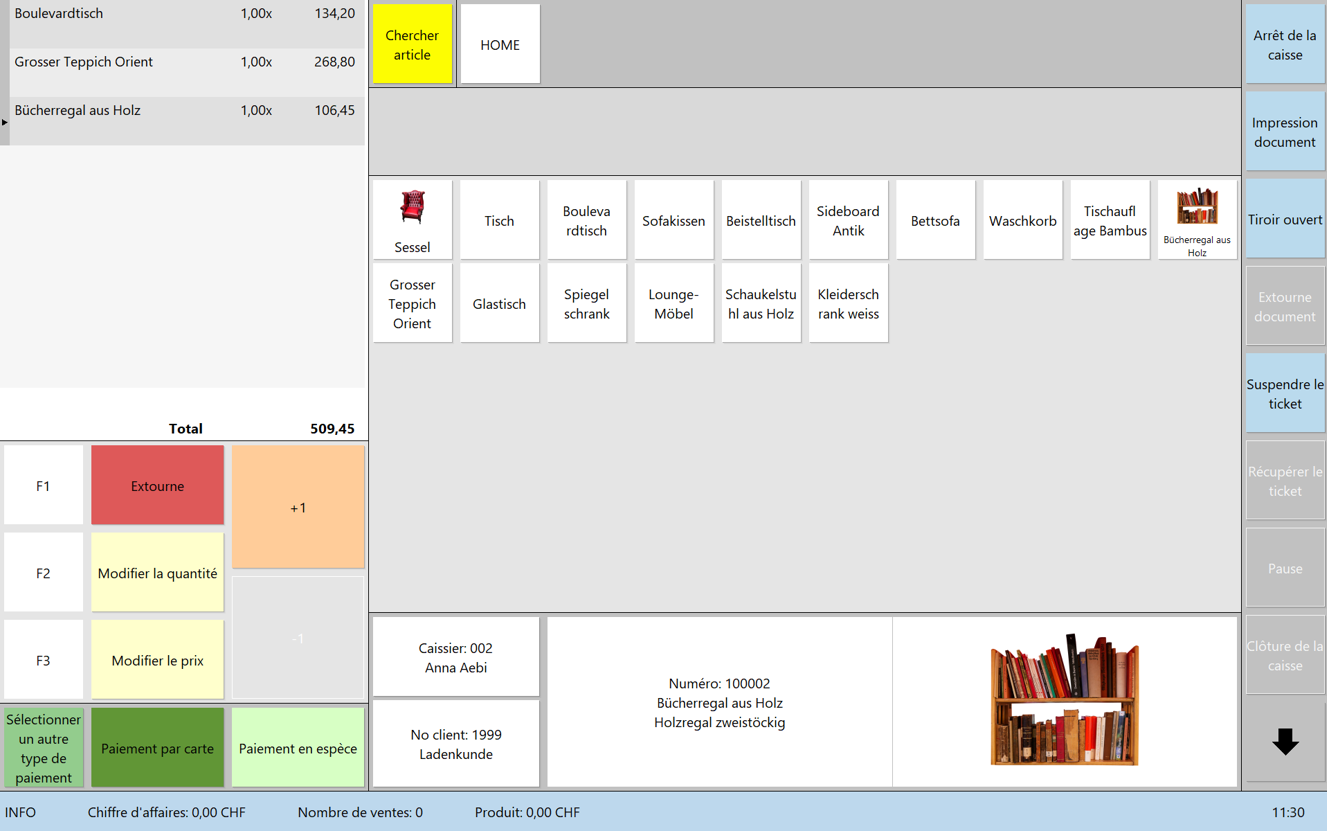Click the Bücherregal aus Holz article tile
Viewport: 1327px width, 831px height.
pos(1196,220)
